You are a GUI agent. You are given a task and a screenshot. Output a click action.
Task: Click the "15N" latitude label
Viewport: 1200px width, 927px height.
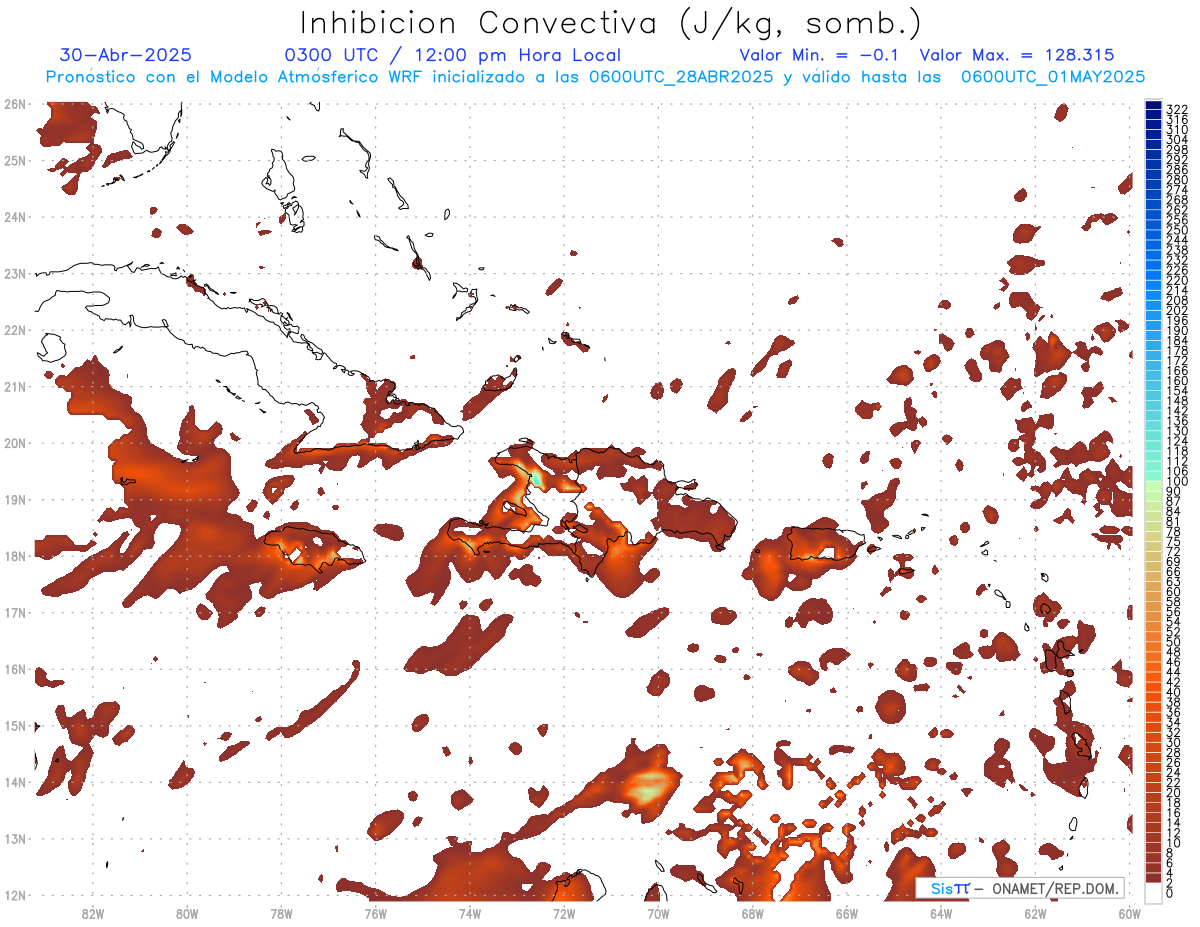point(14,725)
